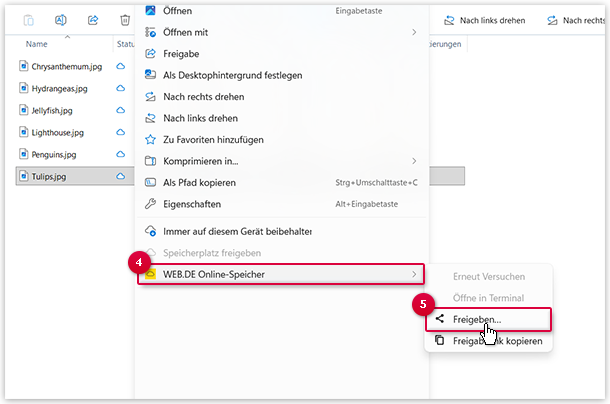Click the Tulips.jpg file icon
Screen dimensions: 610x404
[x=24, y=176]
